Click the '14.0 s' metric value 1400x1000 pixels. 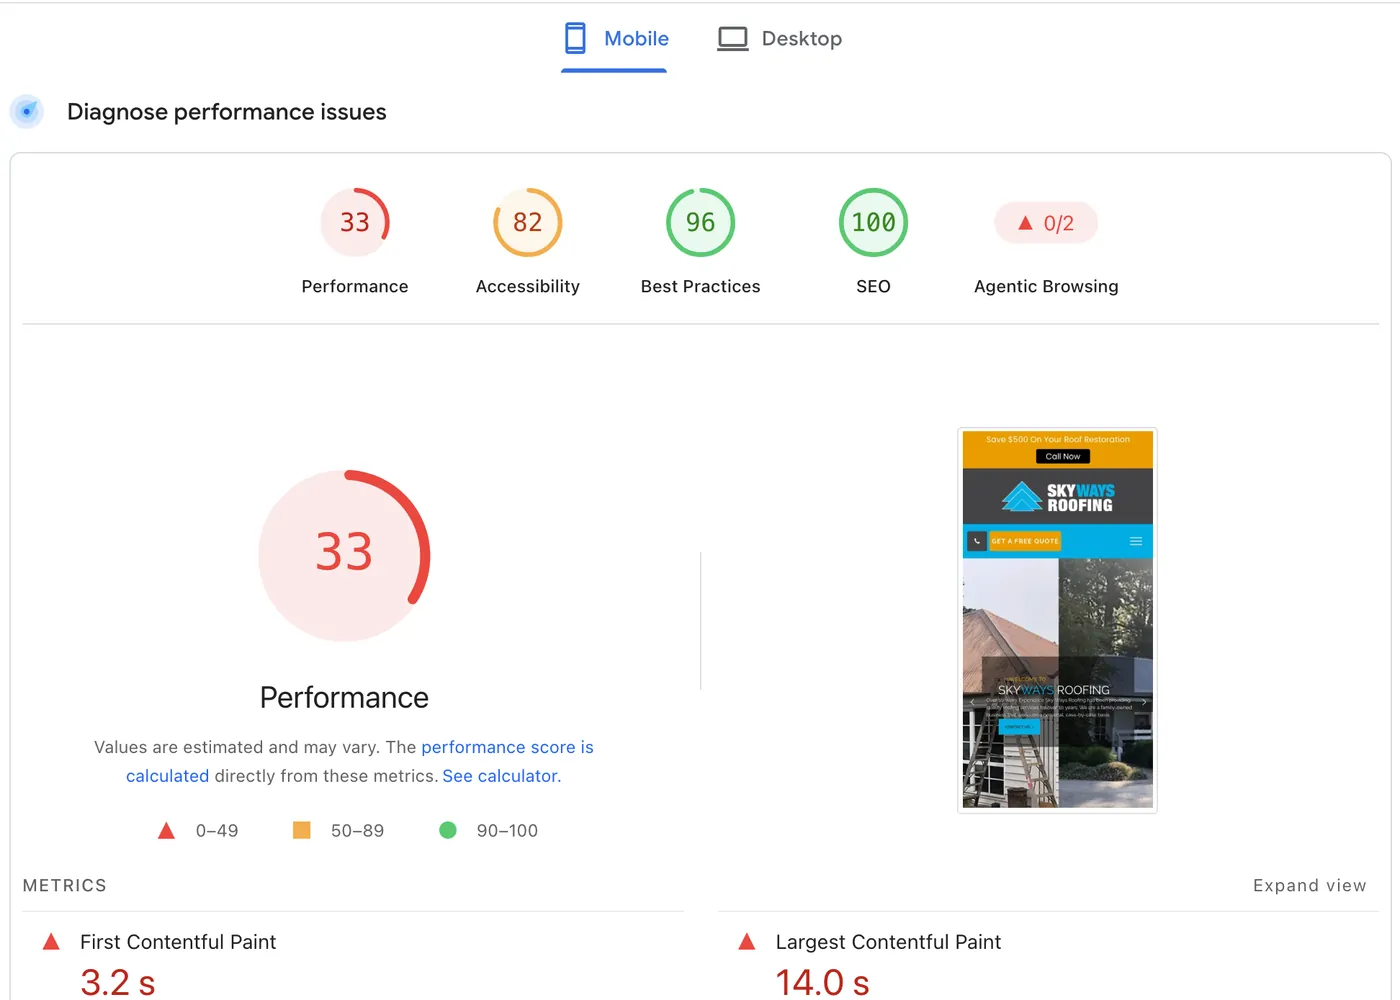pos(822,982)
